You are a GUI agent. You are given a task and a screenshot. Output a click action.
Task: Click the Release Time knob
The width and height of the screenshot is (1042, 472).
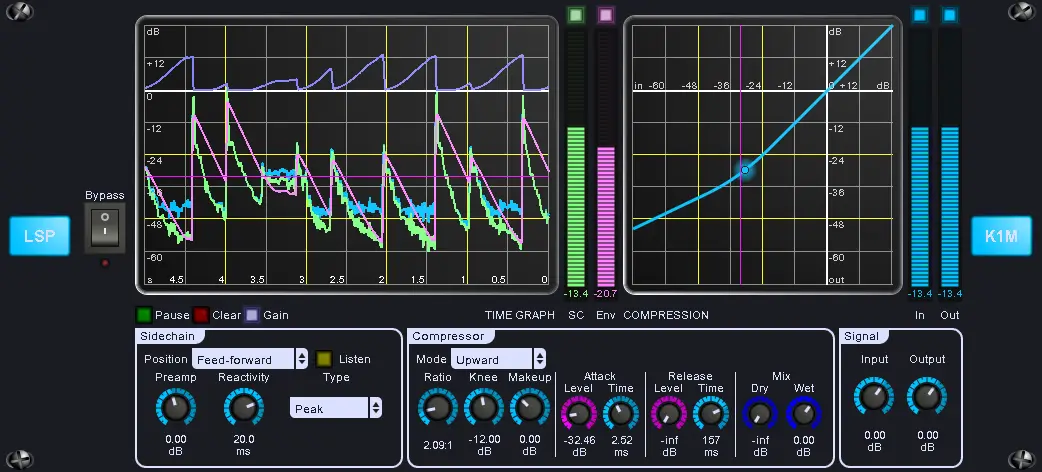[710, 413]
